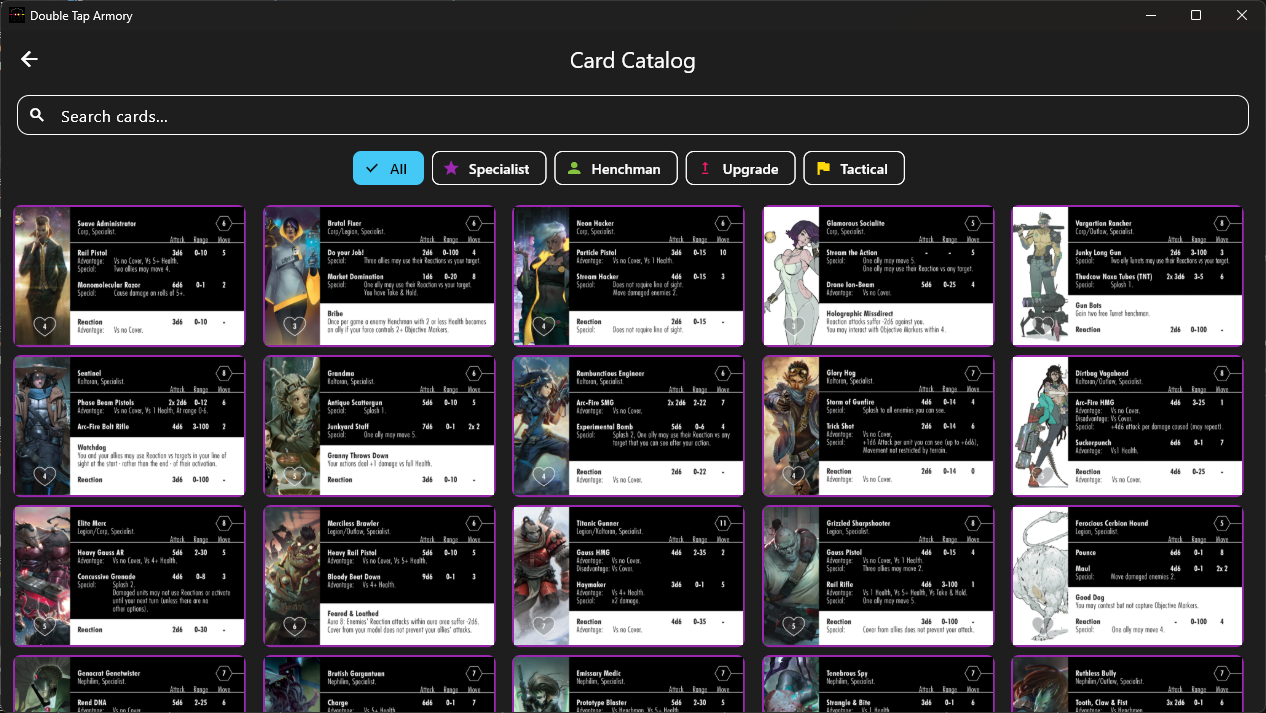Image resolution: width=1266 pixels, height=713 pixels.
Task: Click the hexagon cost badge on Glamorous Socialite
Action: pyautogui.click(x=972, y=223)
